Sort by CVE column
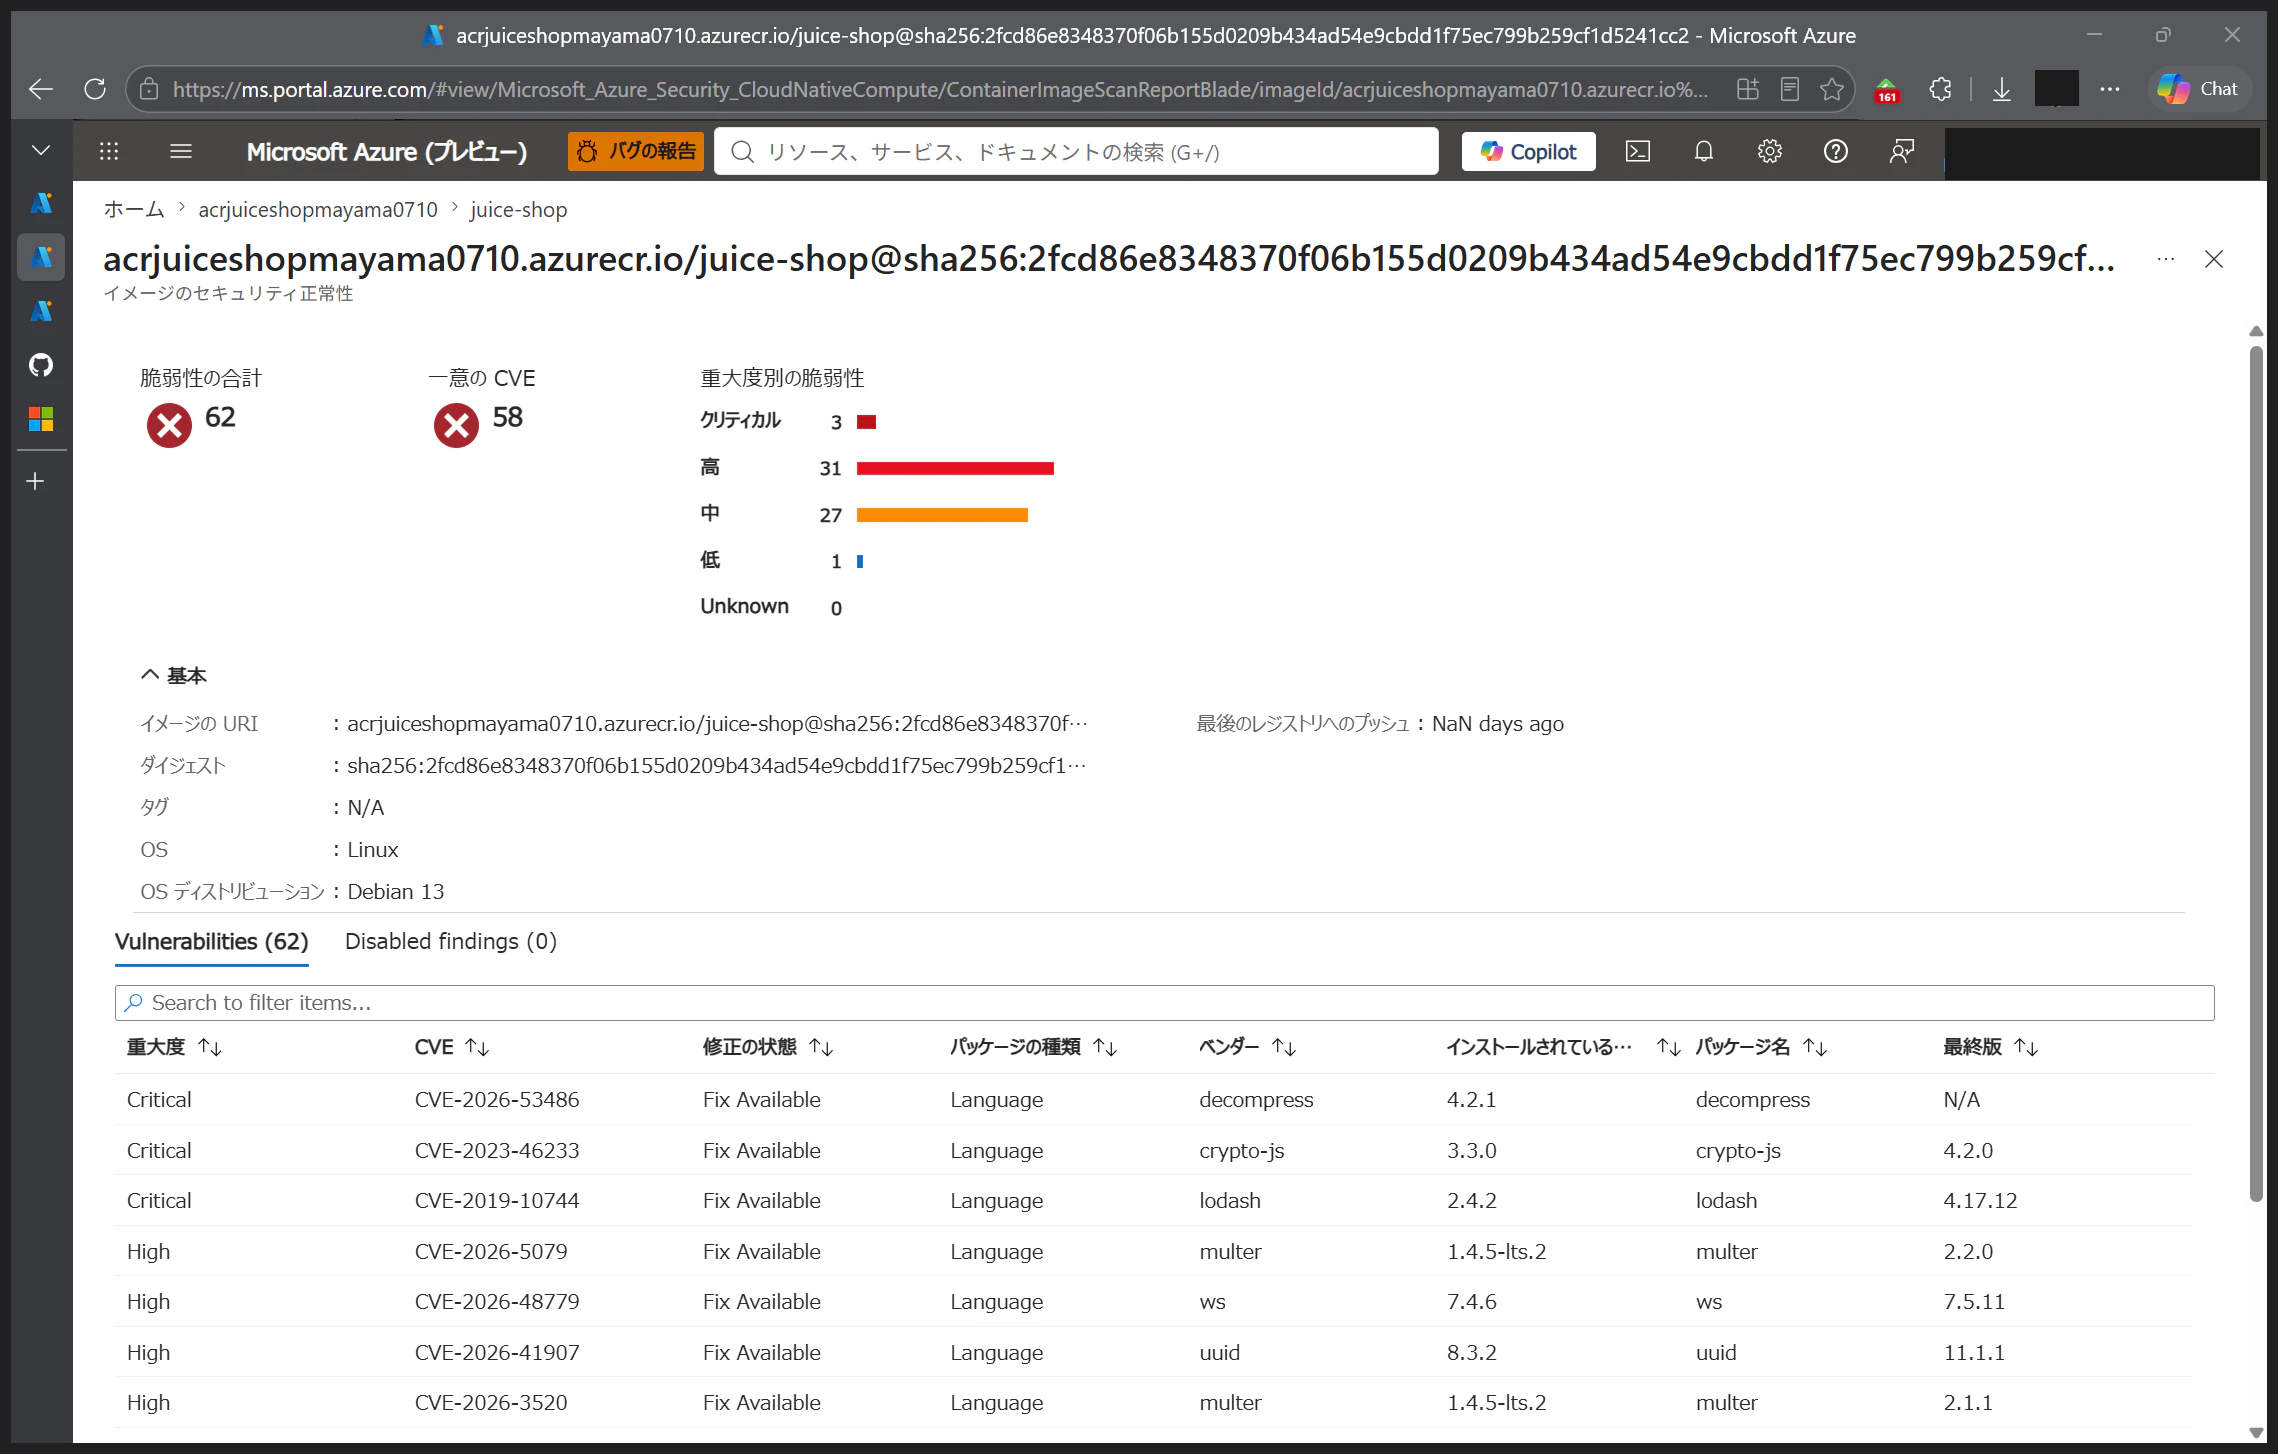Image resolution: width=2278 pixels, height=1454 pixels. click(452, 1047)
